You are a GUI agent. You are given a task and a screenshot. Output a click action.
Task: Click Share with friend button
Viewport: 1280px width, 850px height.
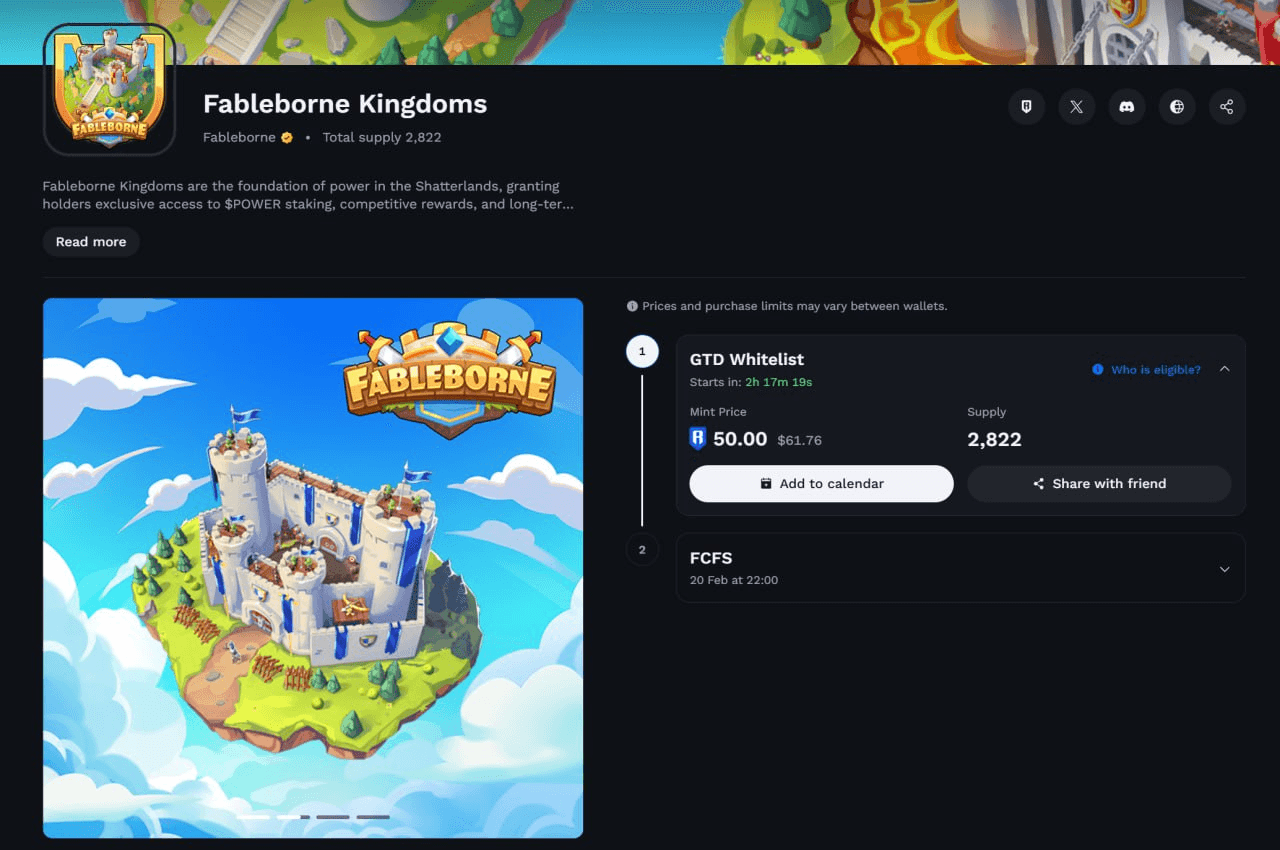click(1099, 483)
